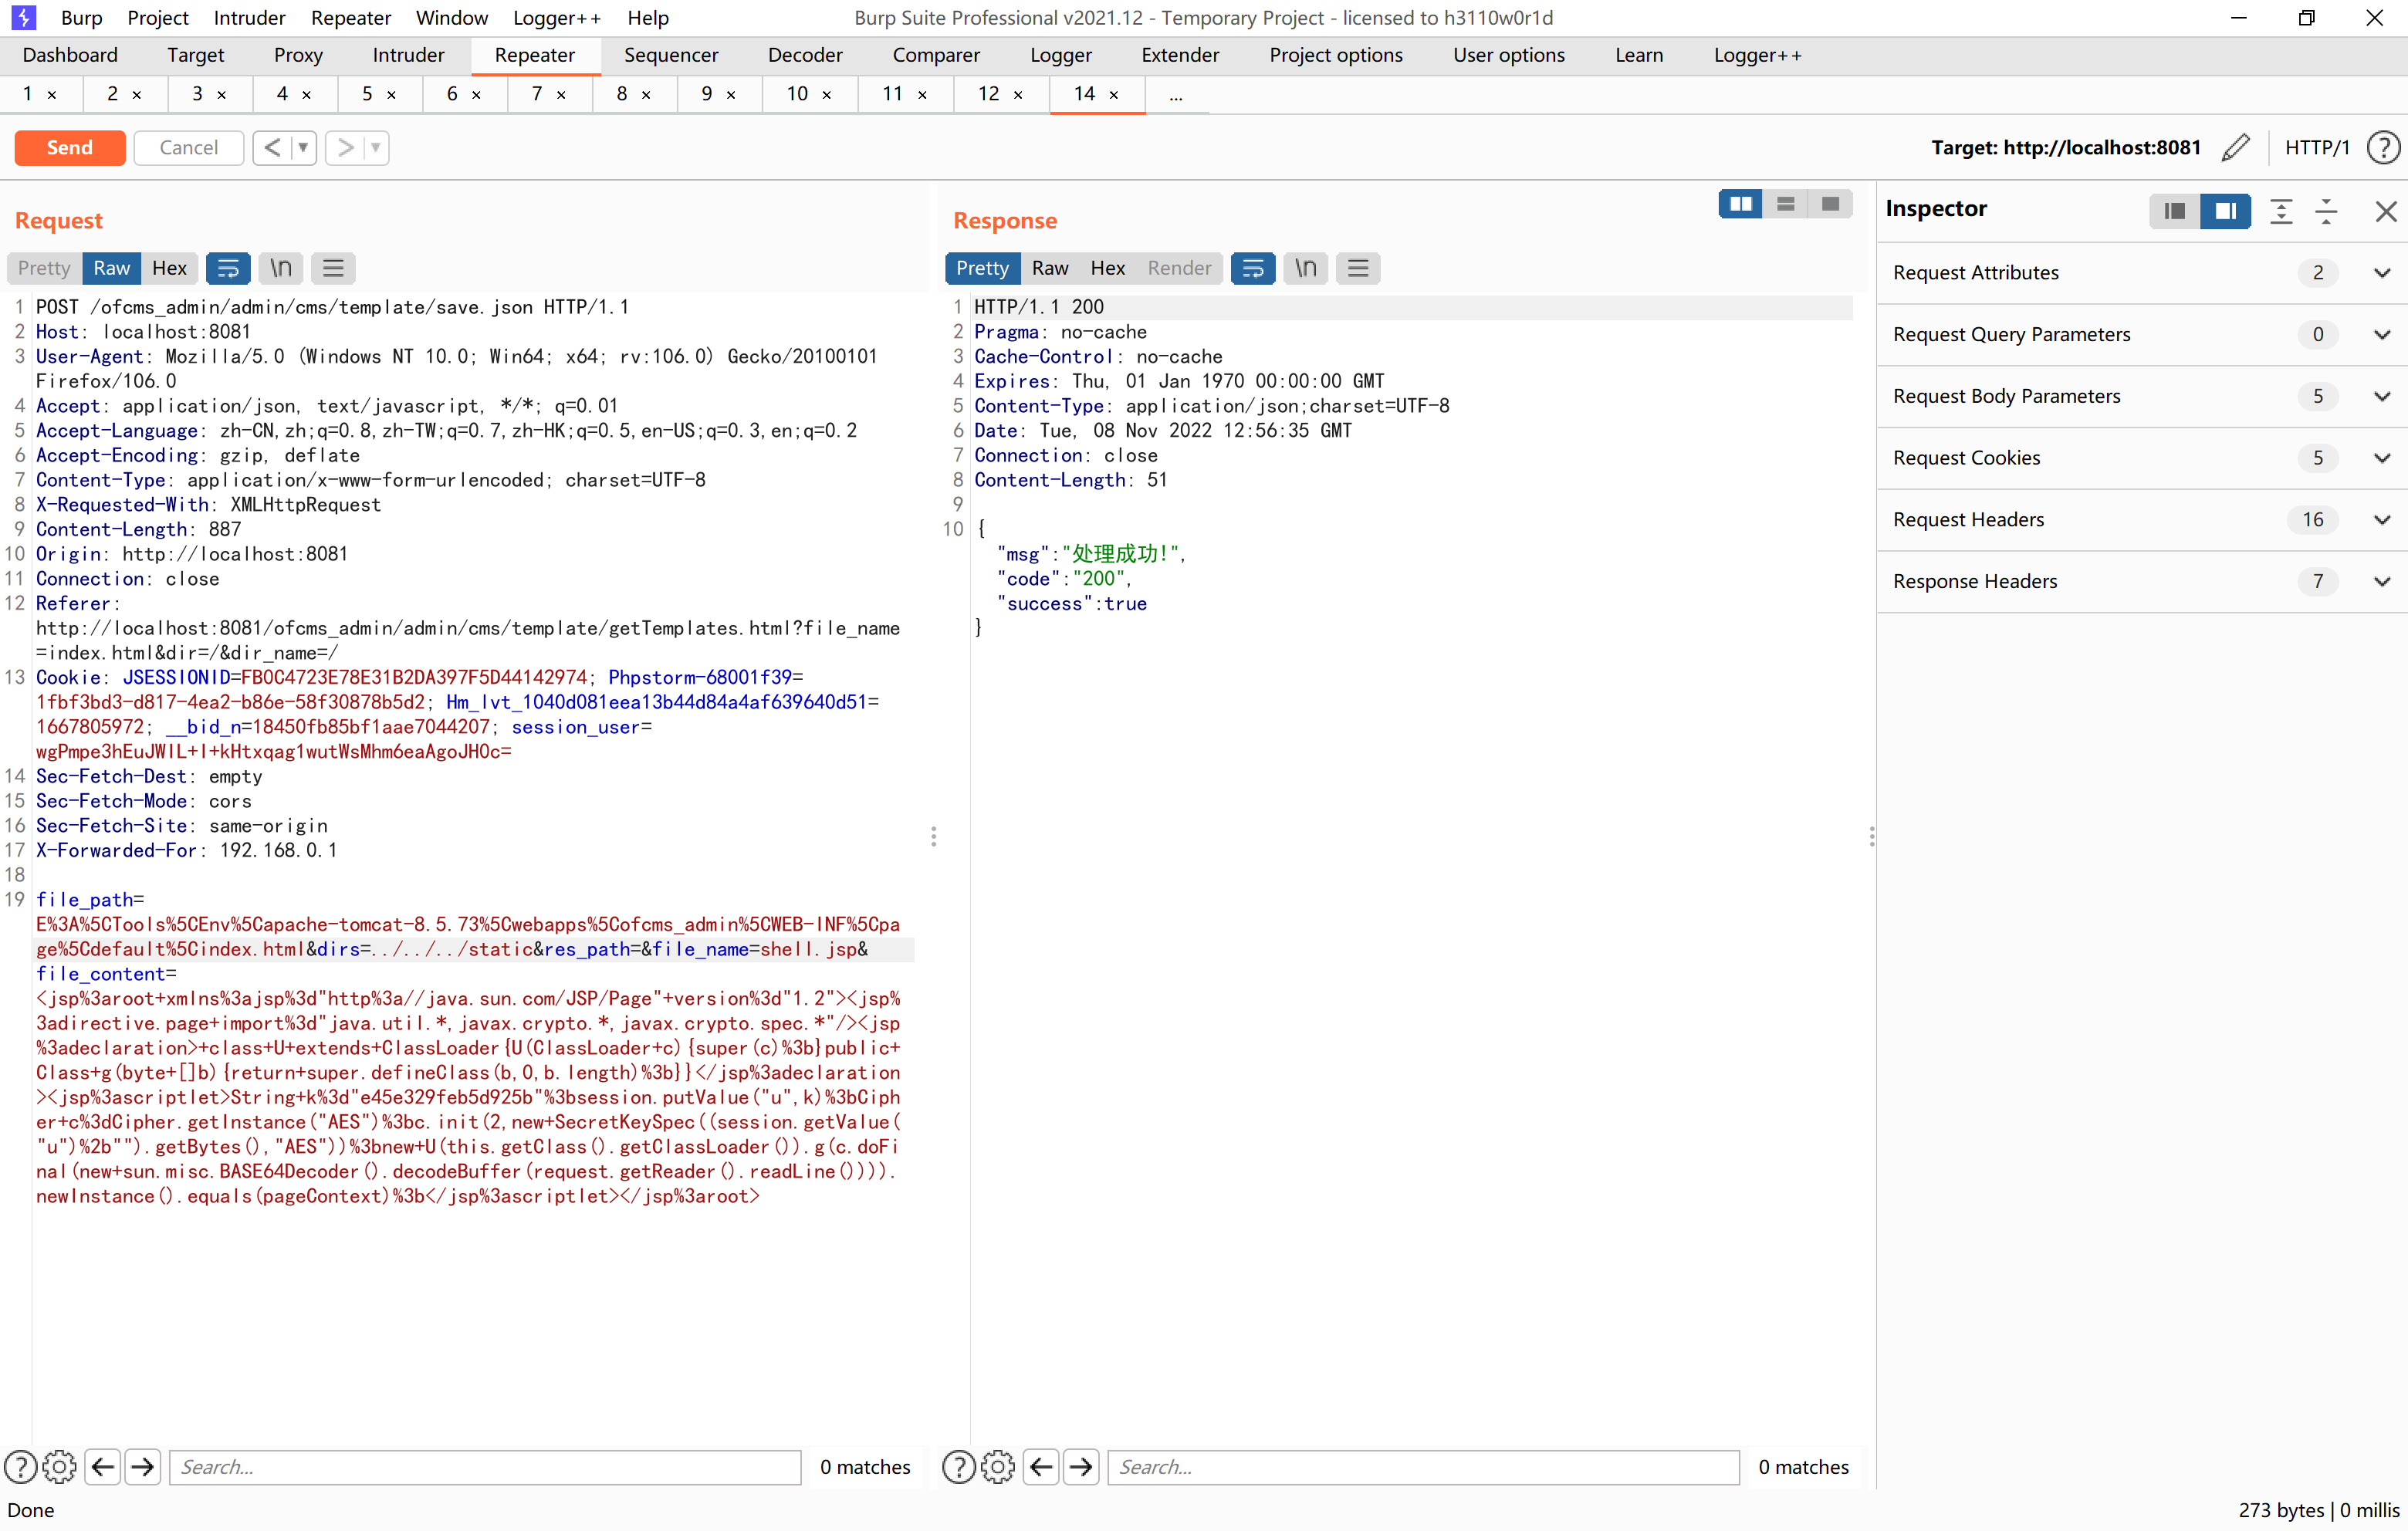Switch the Request view to Hex
The image size is (2408, 1531).
tap(169, 268)
